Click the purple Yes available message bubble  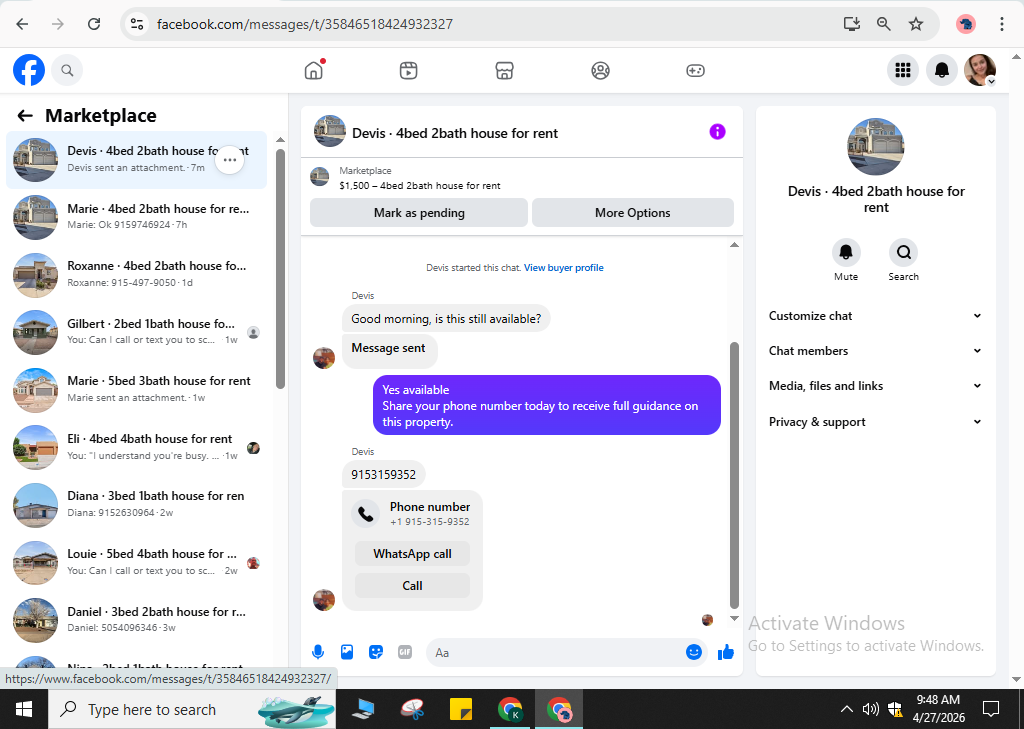click(547, 405)
